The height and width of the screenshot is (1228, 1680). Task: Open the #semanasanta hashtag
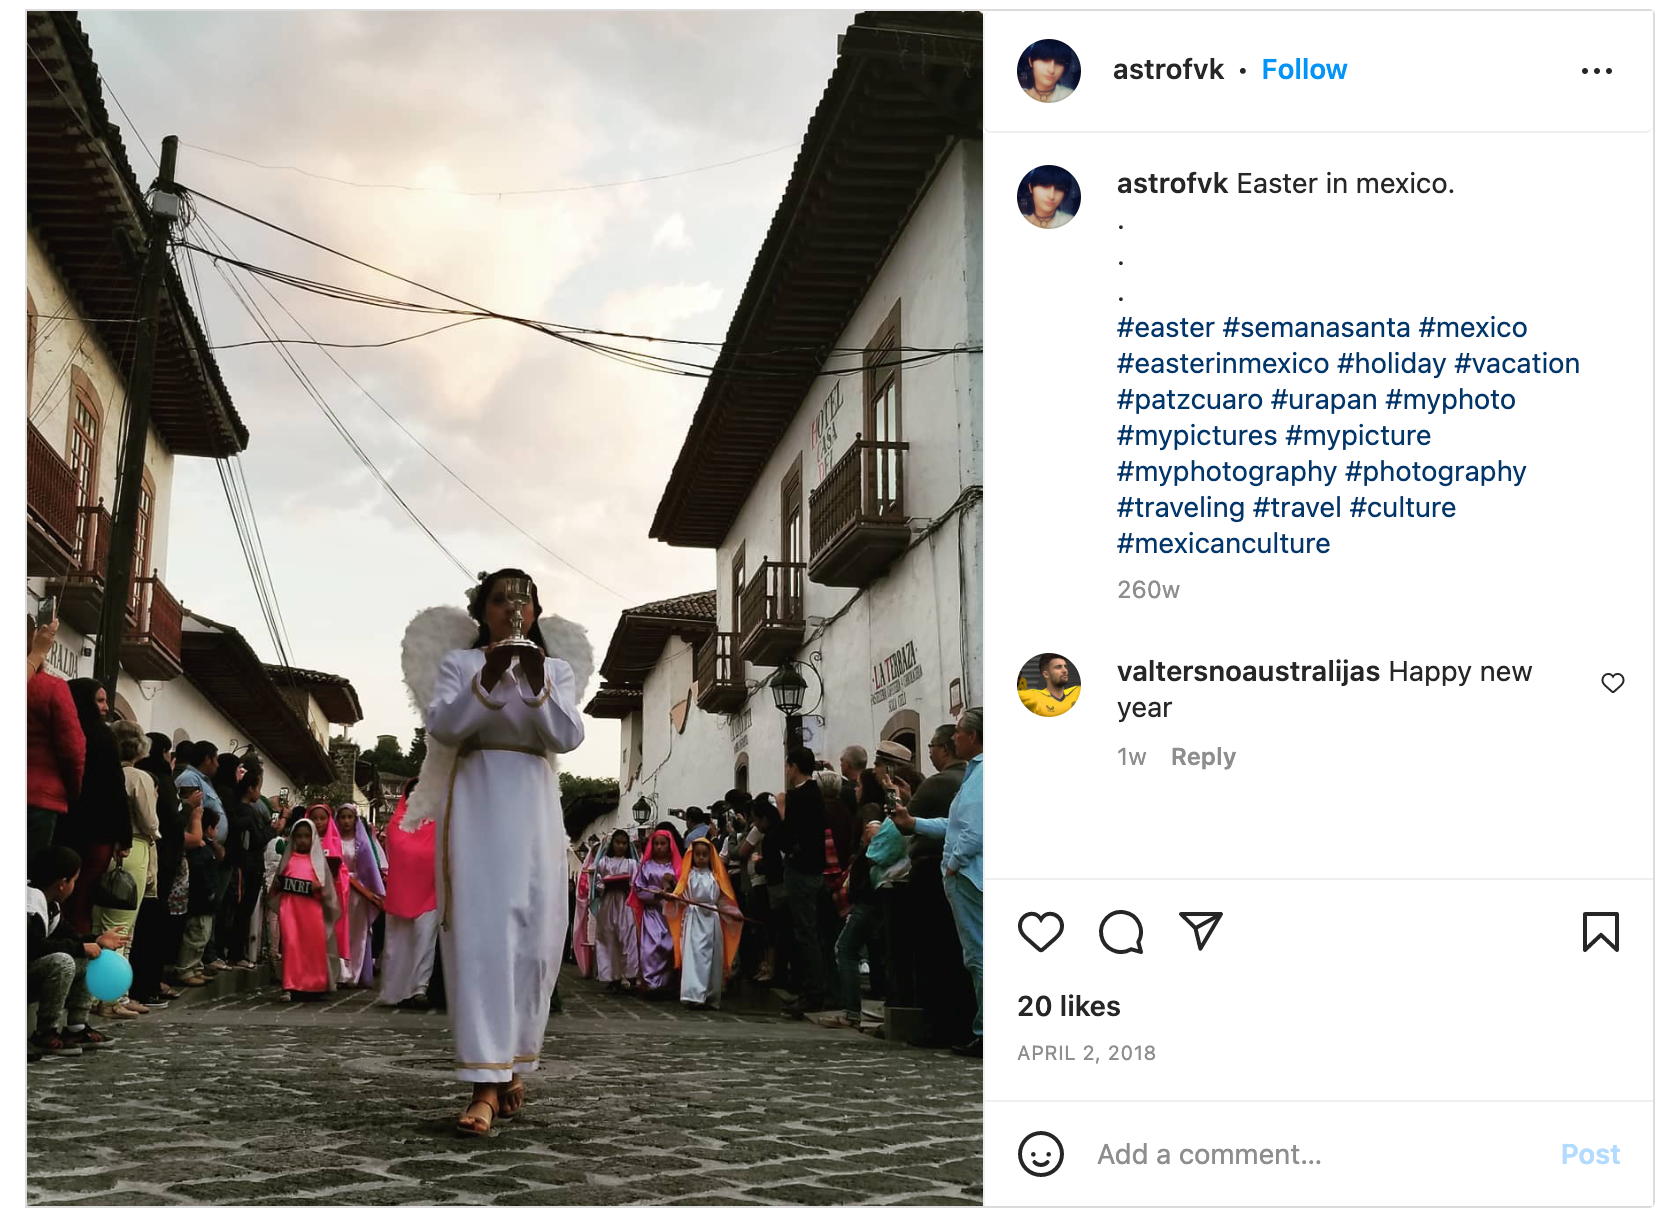pos(1316,328)
